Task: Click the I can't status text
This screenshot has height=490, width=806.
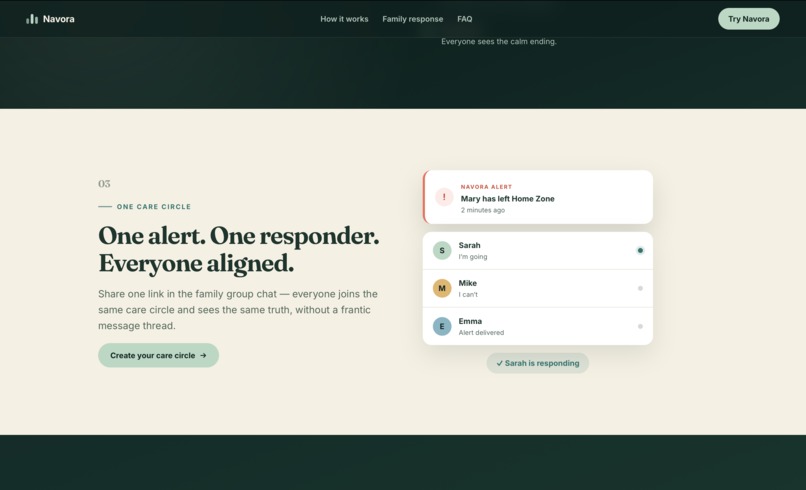Action: click(x=468, y=295)
